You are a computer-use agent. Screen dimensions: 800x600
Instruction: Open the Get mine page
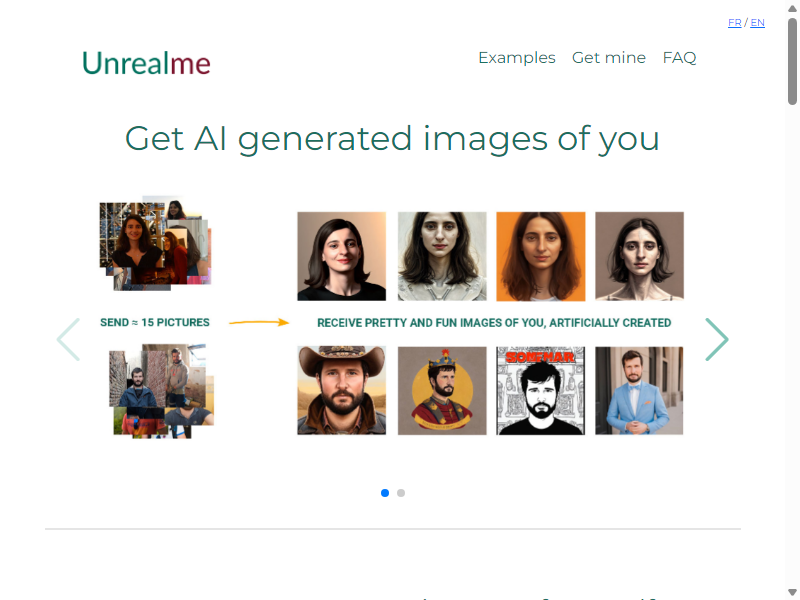tap(609, 58)
